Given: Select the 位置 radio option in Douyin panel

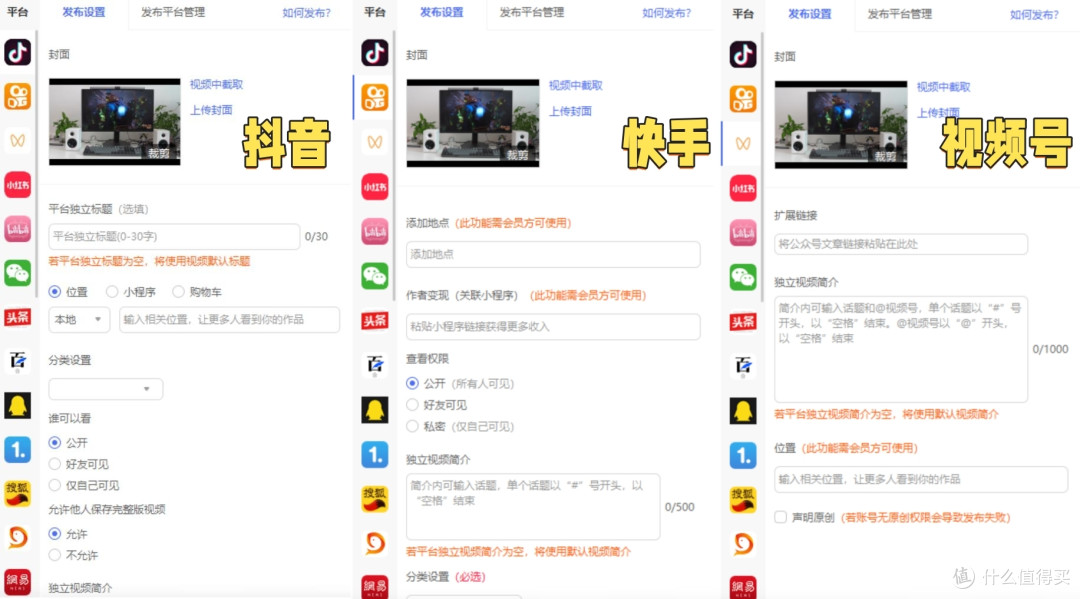Looking at the screenshot, I should [54, 292].
